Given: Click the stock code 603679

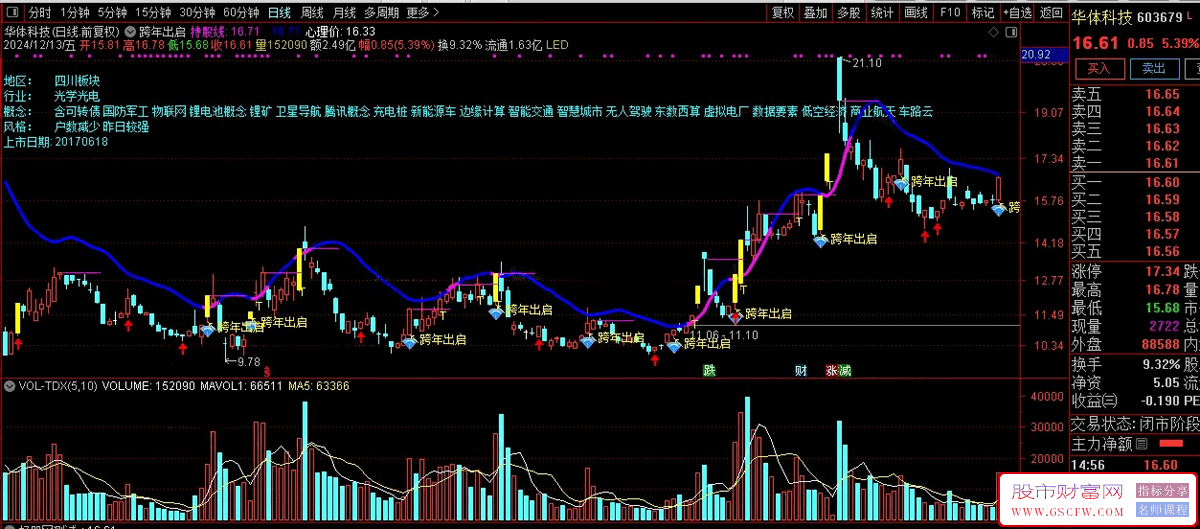Looking at the screenshot, I should tap(1160, 17).
